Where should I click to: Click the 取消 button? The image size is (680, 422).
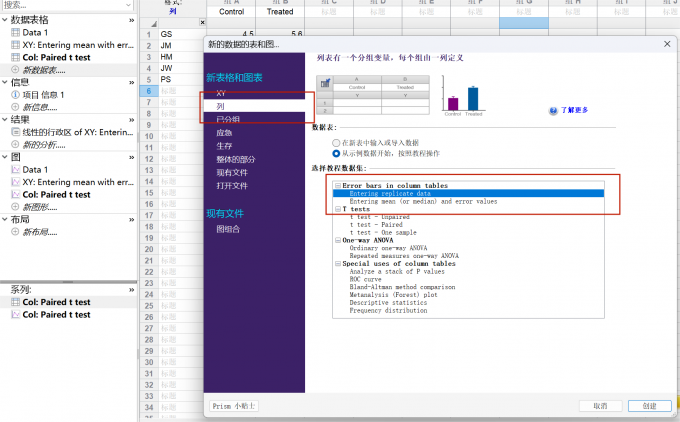pyautogui.click(x=600, y=406)
